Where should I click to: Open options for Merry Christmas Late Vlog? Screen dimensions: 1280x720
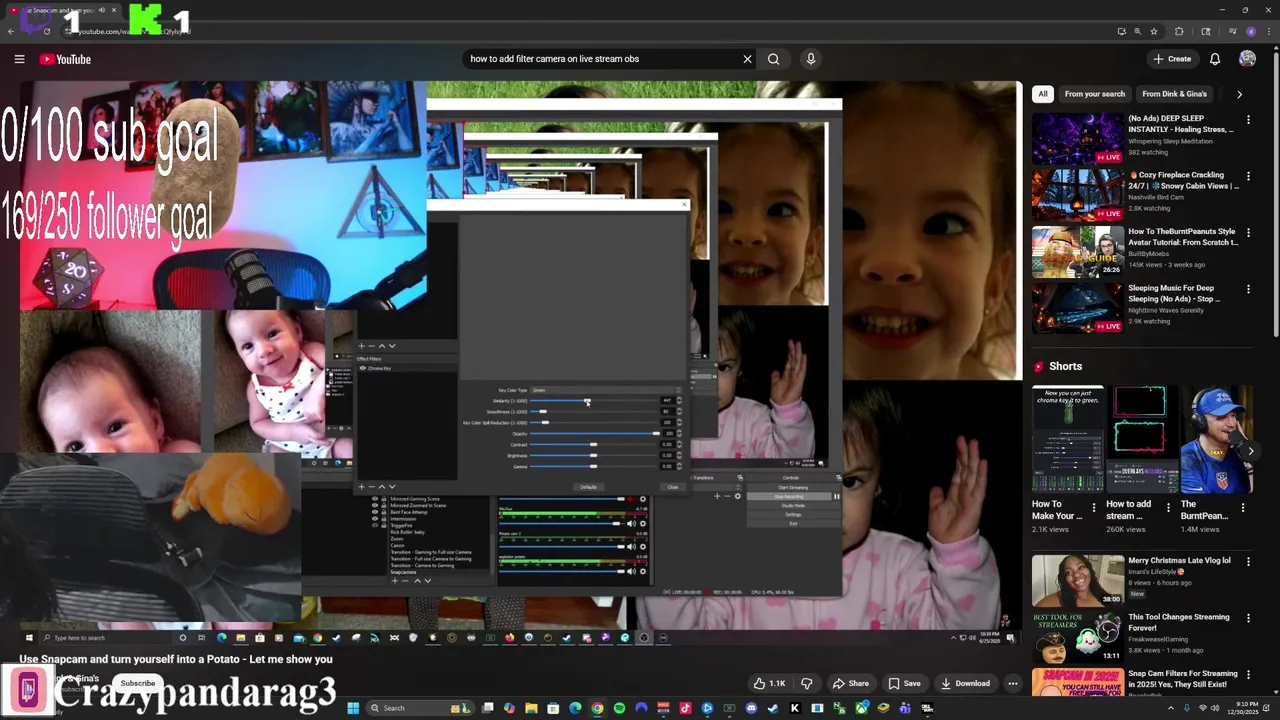1247,562
